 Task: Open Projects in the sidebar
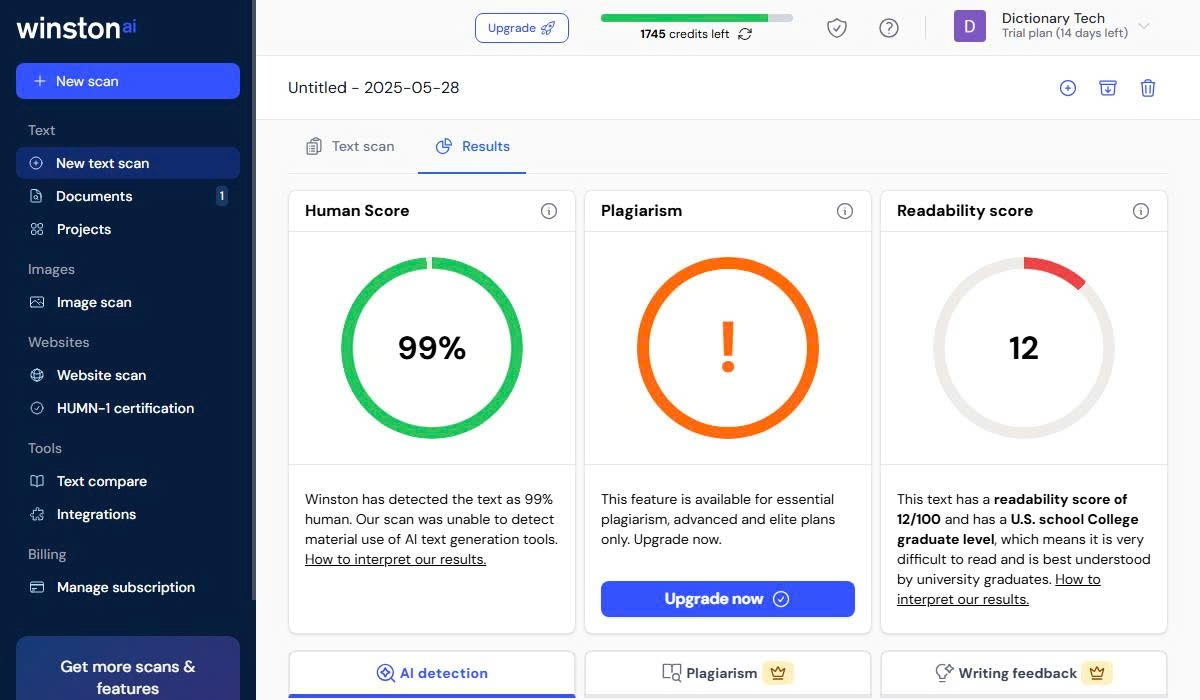pyautogui.click(x=128, y=229)
